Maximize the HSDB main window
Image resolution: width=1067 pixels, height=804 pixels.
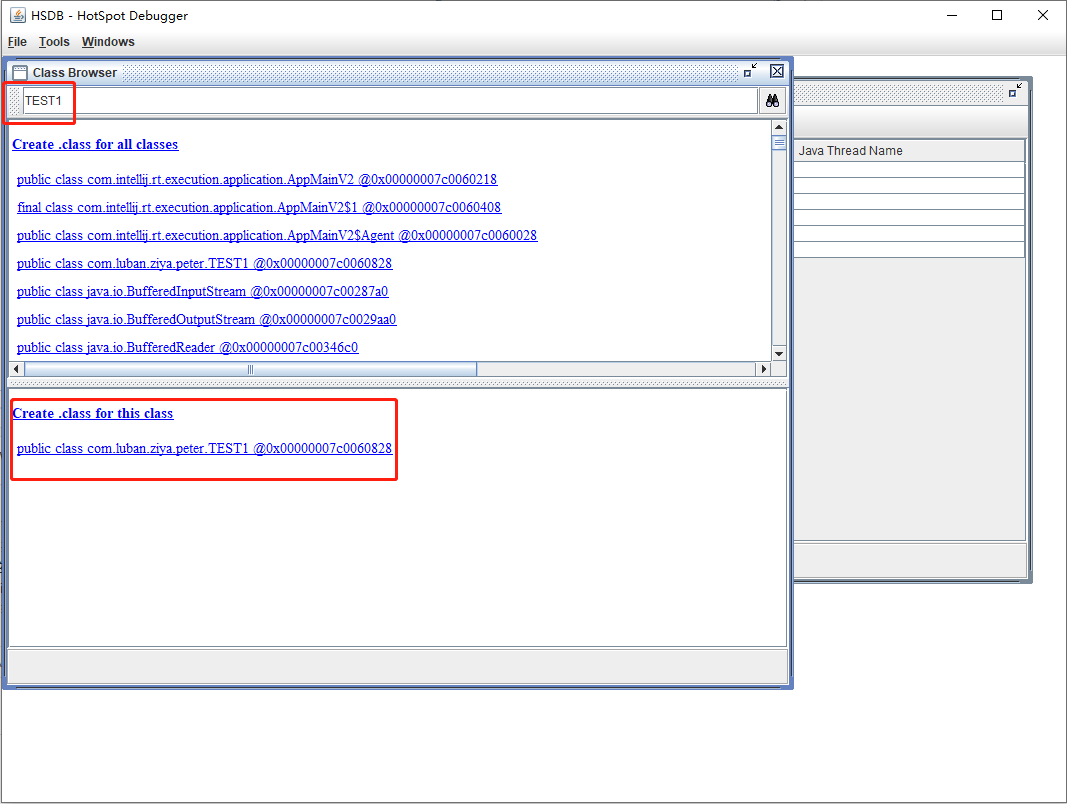[x=997, y=15]
